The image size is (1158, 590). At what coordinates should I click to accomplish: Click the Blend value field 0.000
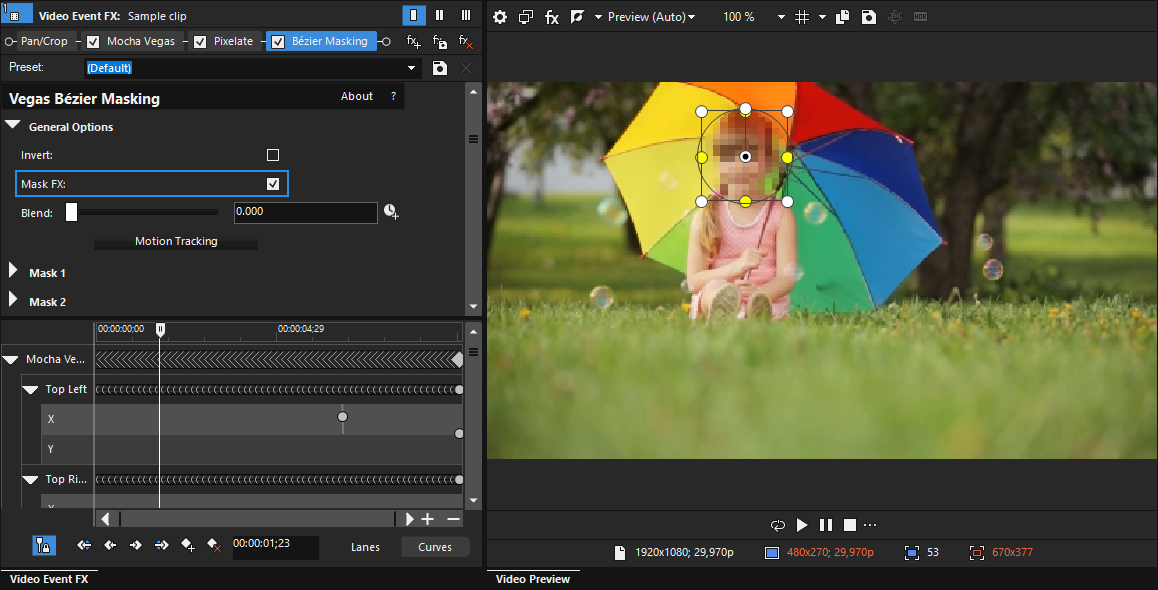[x=306, y=213]
